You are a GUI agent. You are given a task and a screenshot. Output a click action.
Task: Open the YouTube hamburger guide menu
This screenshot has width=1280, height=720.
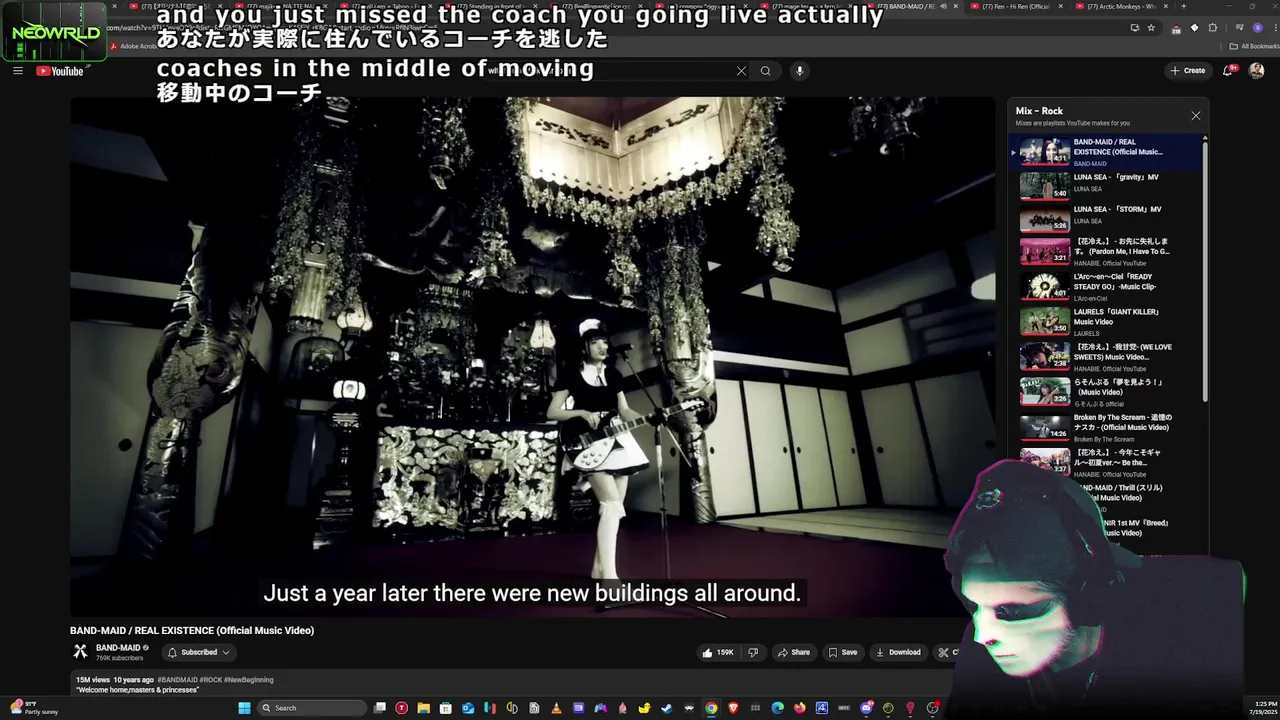point(18,71)
